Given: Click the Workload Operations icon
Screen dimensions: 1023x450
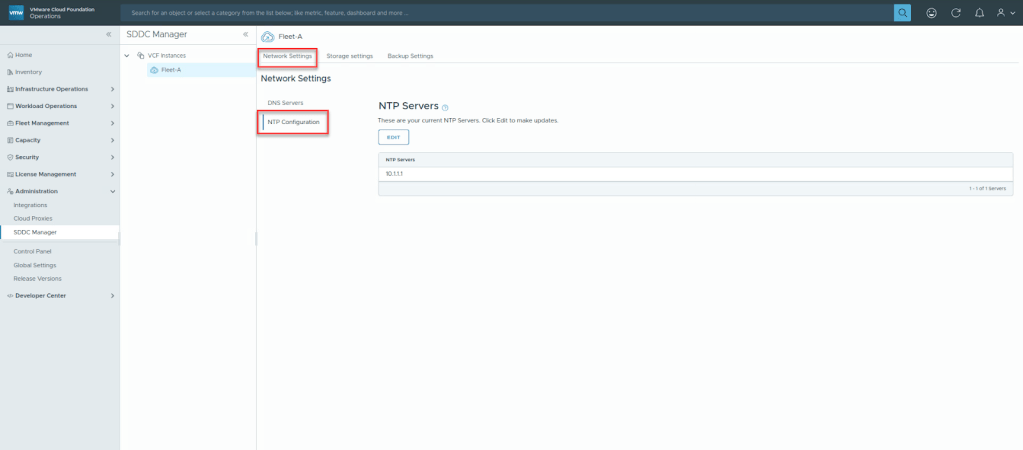Looking at the screenshot, I should tap(10, 106).
